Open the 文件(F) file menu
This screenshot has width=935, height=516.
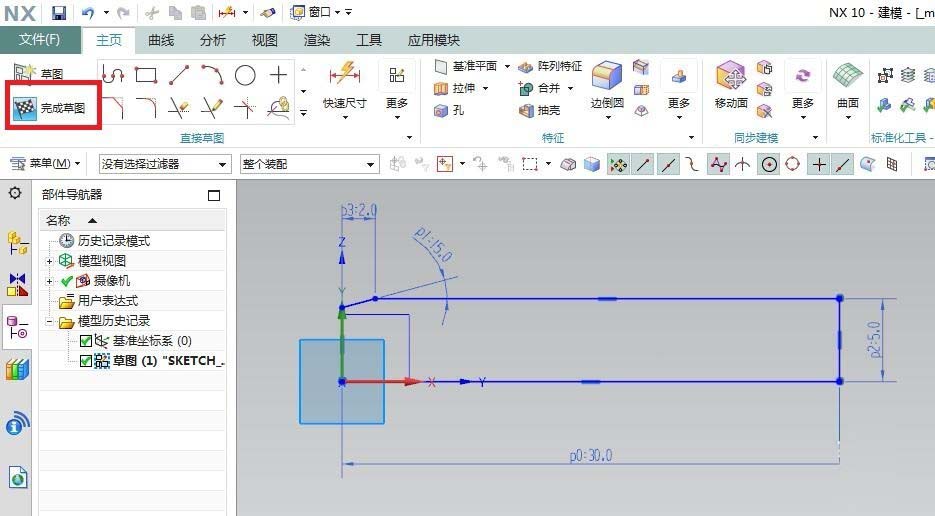point(40,39)
